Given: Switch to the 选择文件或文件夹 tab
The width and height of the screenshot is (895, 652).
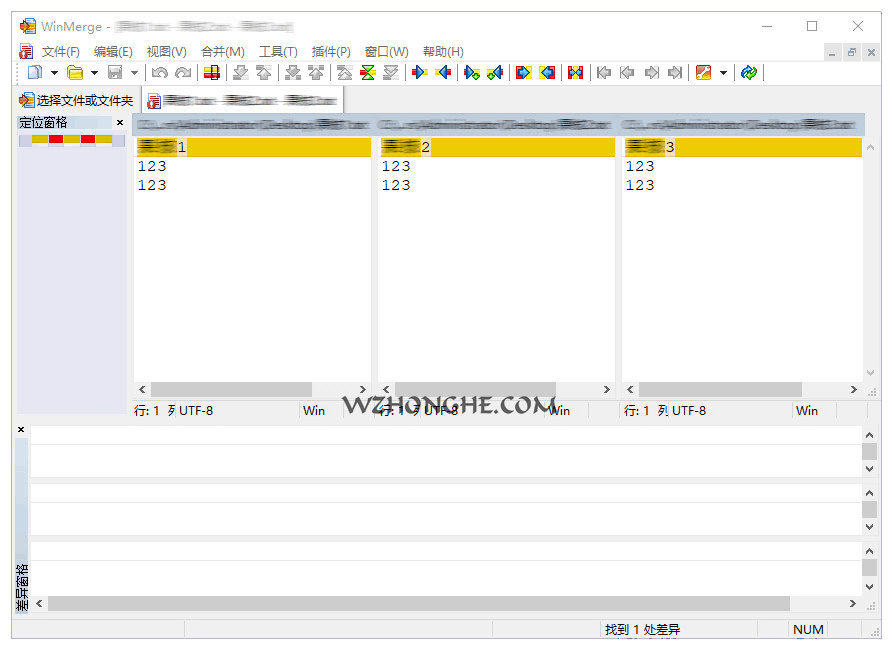Looking at the screenshot, I should (77, 100).
